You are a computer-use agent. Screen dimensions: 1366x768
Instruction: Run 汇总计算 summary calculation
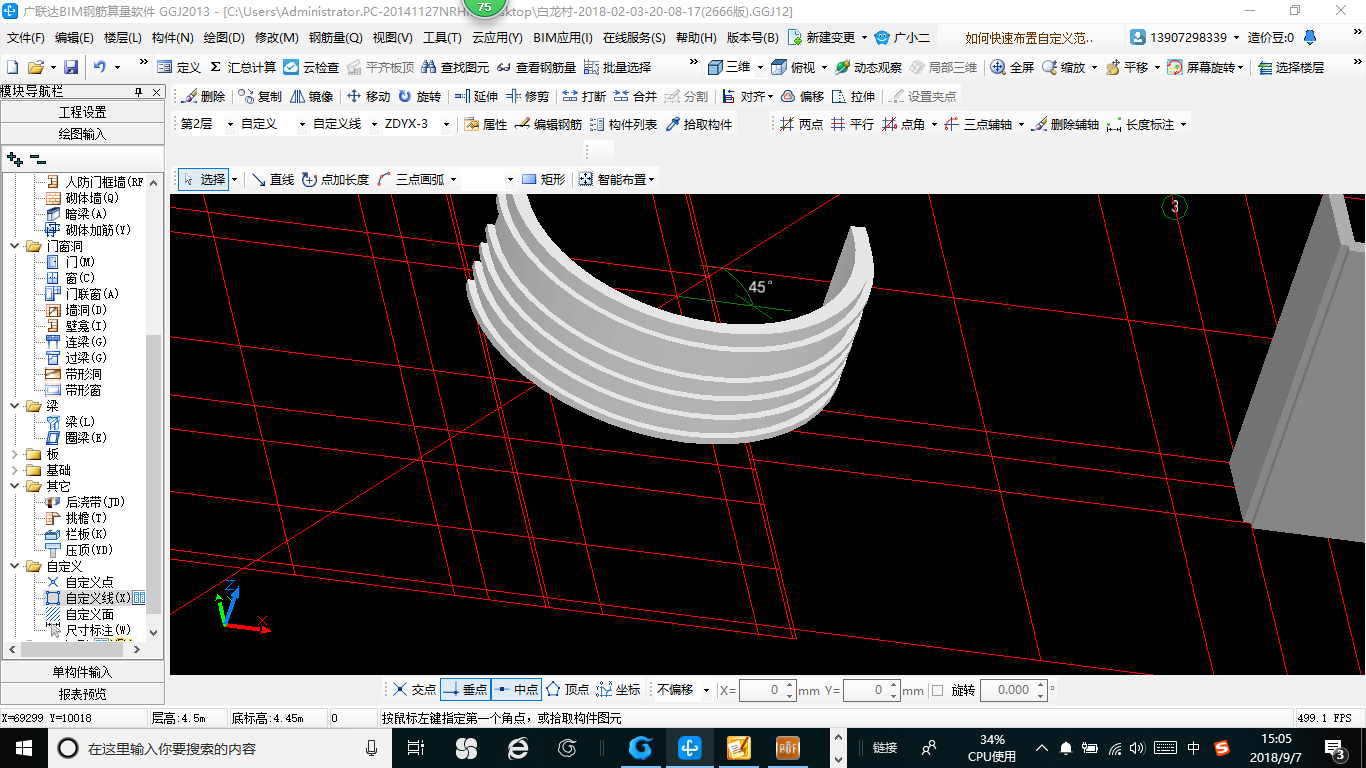point(243,67)
